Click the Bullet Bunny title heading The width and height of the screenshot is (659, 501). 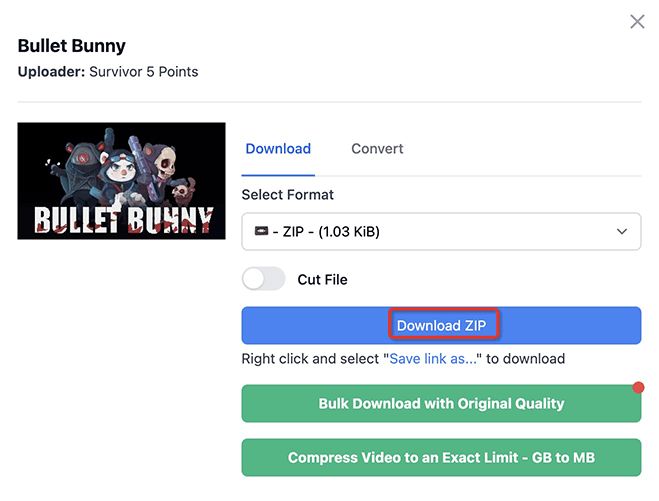[71, 46]
